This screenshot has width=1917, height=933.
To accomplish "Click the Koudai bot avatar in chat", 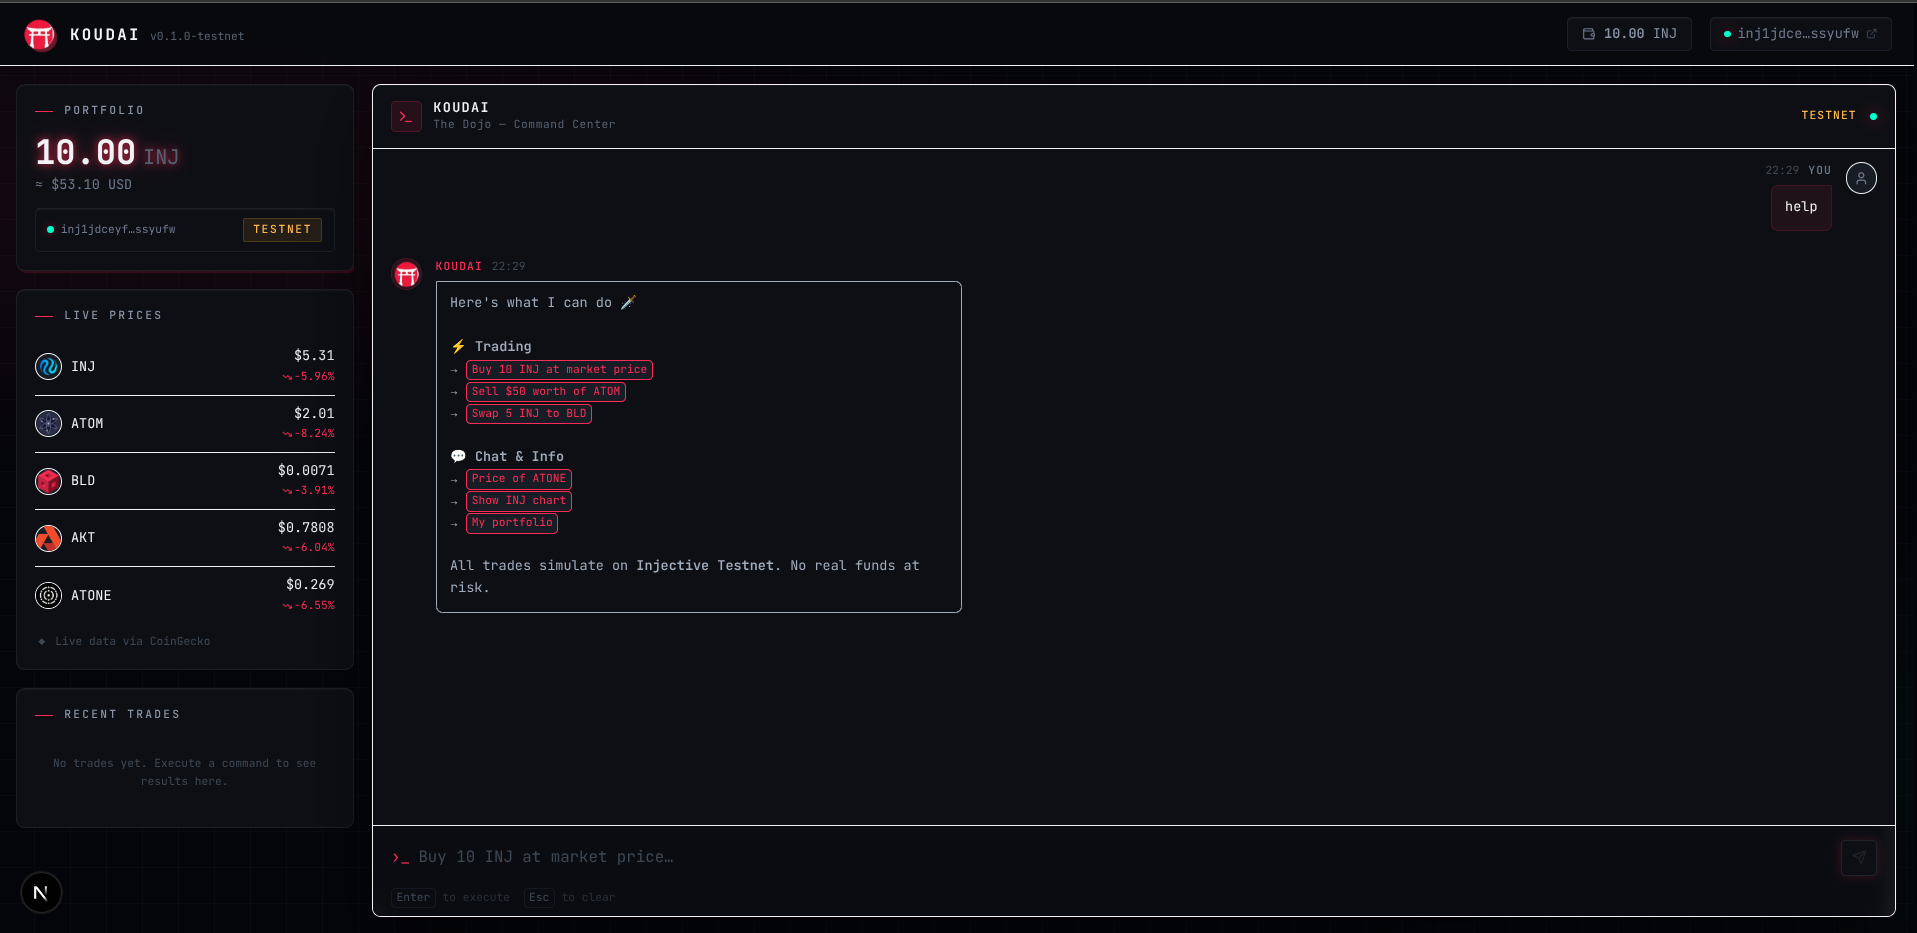I will tap(407, 274).
